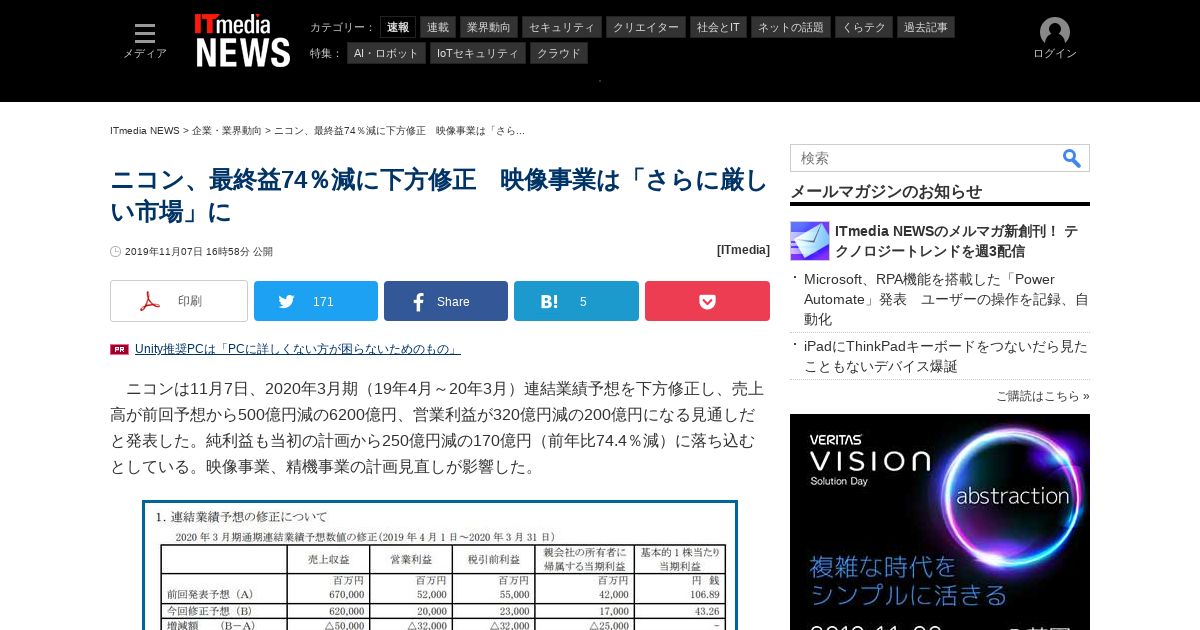This screenshot has height=630, width=1200.
Task: Share article on Facebook button
Action: pyautogui.click(x=446, y=301)
